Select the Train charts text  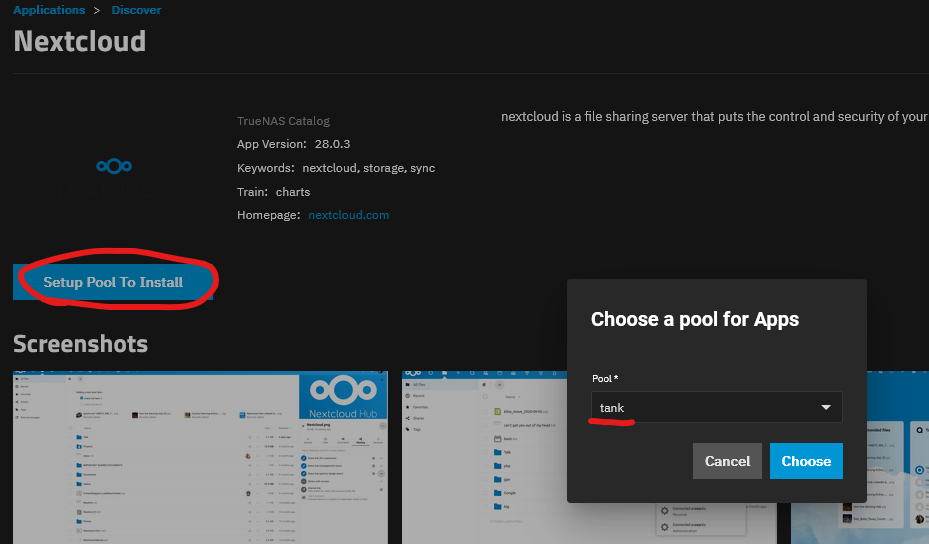[x=273, y=192]
